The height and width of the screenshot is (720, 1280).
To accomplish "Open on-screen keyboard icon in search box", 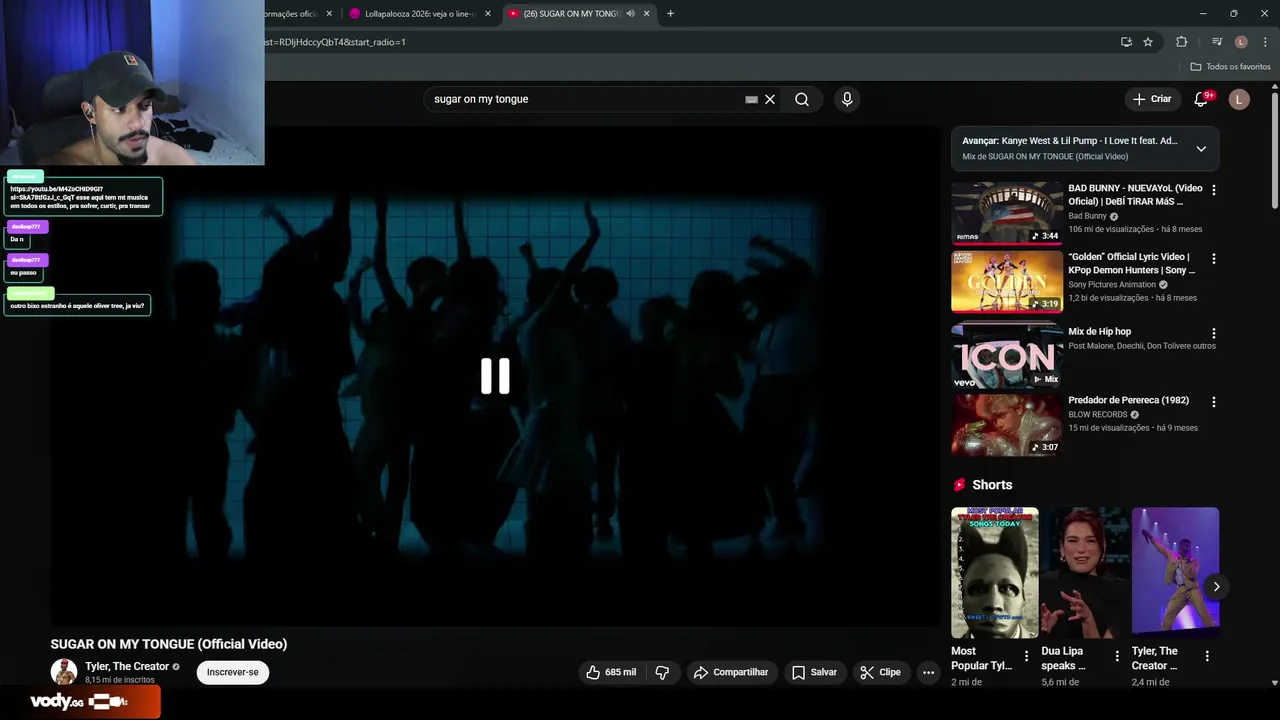I will click(x=751, y=99).
